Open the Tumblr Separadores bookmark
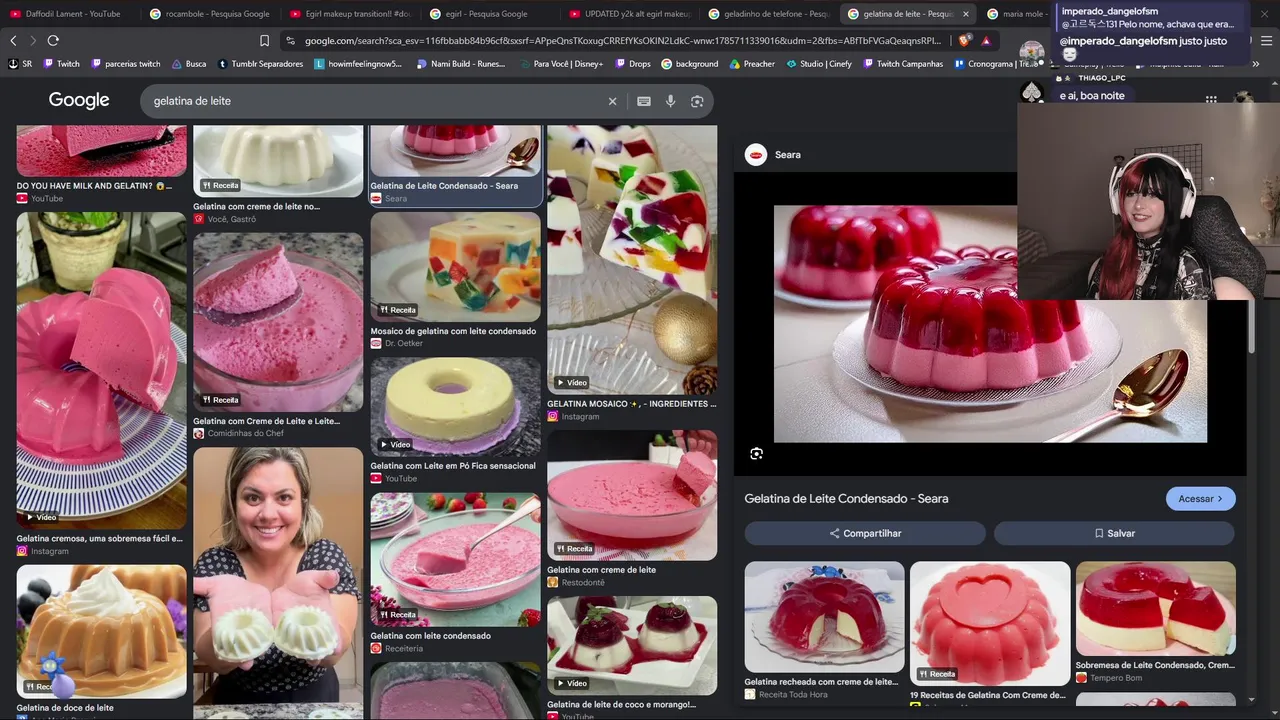1280x720 pixels. 260,63
